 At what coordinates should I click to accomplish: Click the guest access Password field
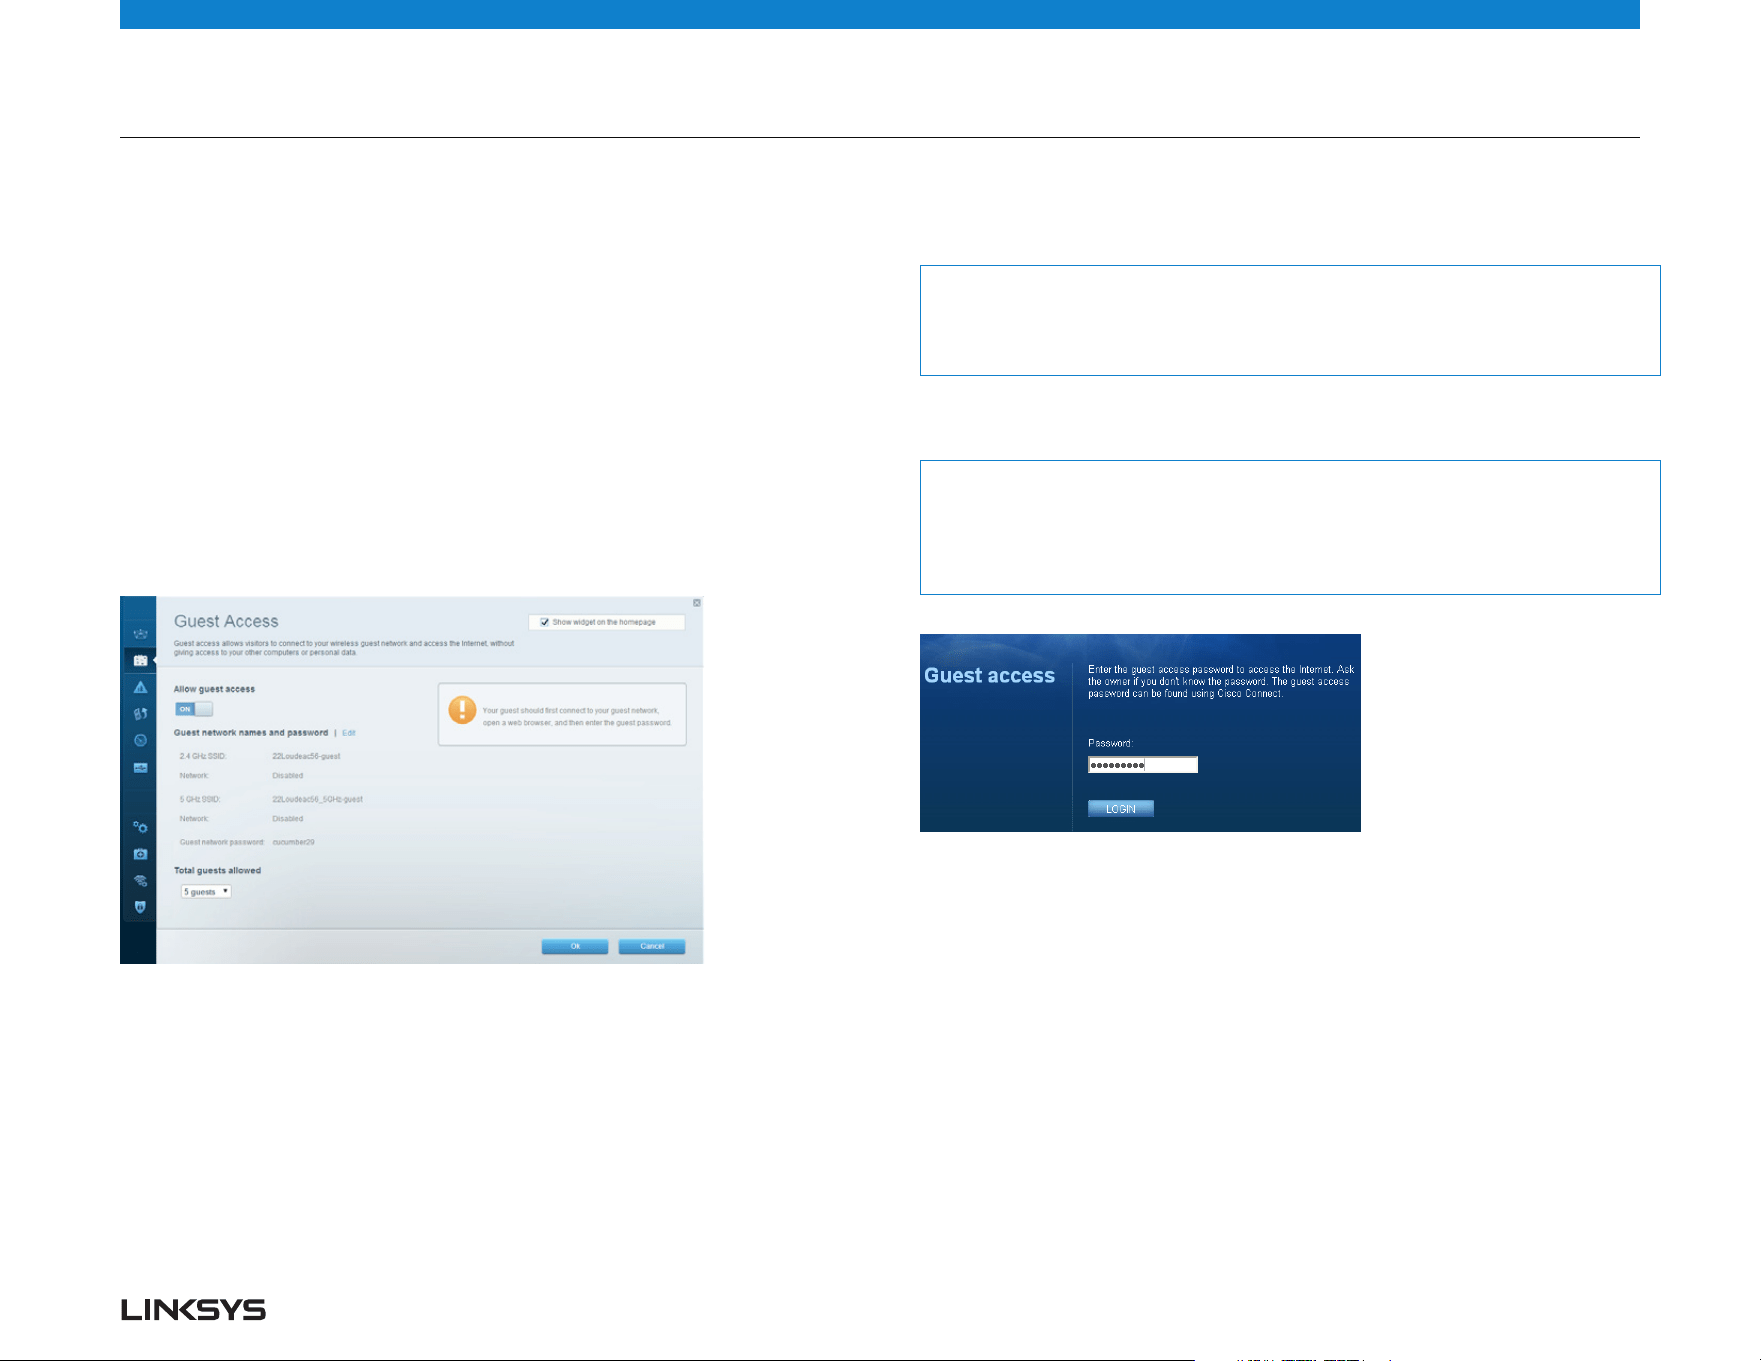click(x=1143, y=765)
